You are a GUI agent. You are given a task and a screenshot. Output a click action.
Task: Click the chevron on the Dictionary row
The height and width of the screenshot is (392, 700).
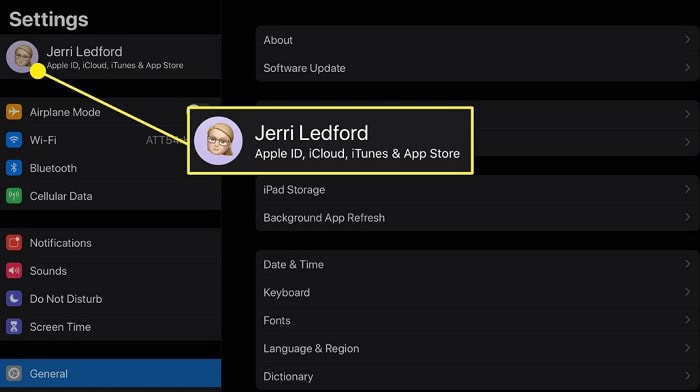click(688, 376)
